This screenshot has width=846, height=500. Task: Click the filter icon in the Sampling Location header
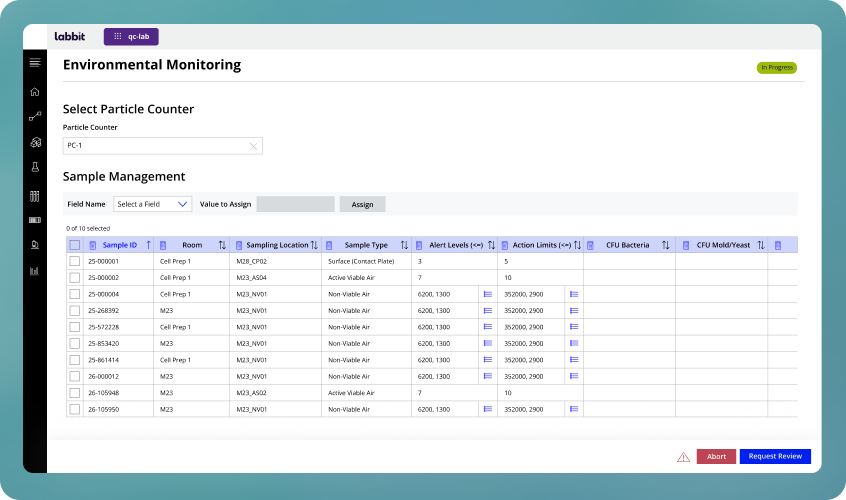(x=239, y=245)
